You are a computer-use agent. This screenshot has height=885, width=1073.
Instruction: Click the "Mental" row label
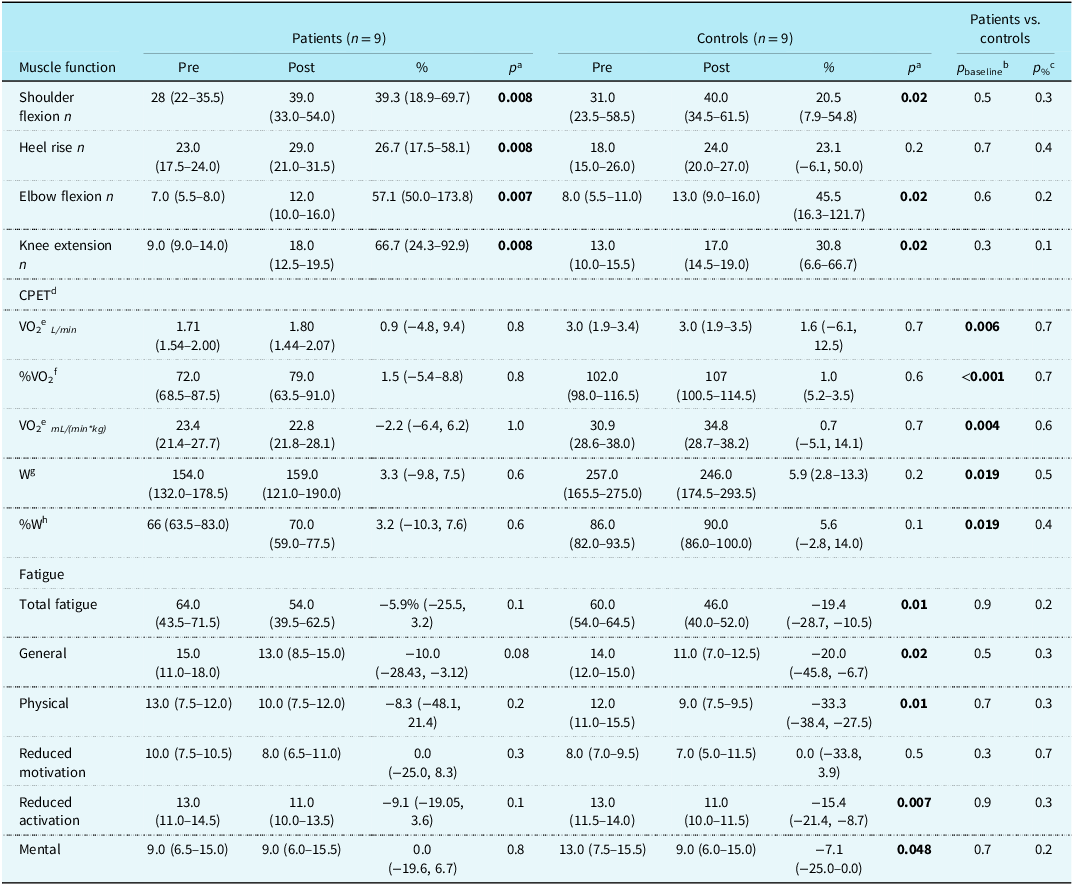click(x=40, y=850)
